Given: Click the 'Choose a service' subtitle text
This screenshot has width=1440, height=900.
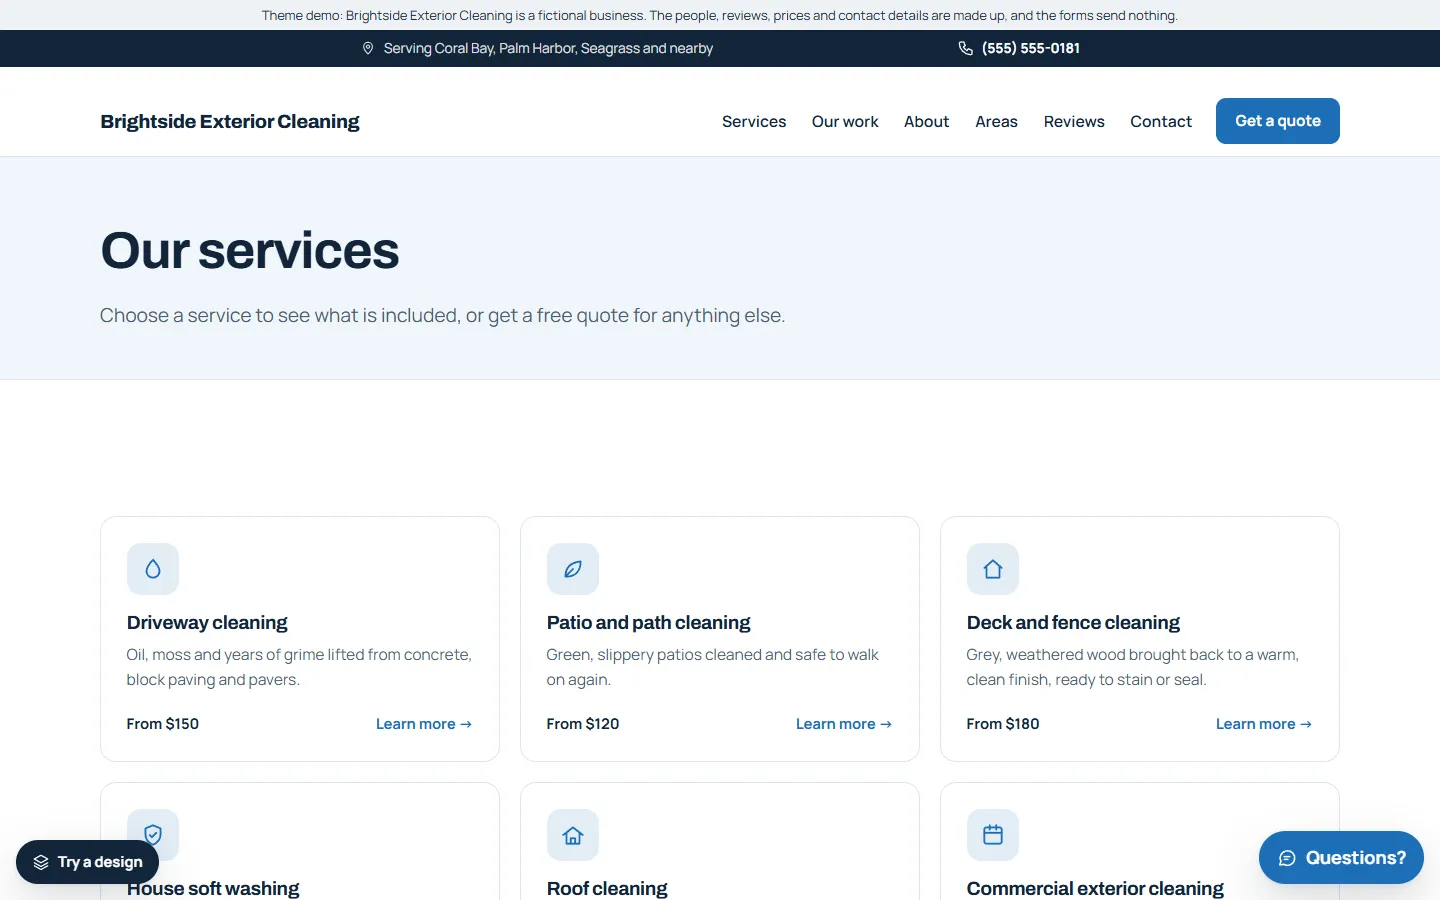Looking at the screenshot, I should click(x=442, y=316).
